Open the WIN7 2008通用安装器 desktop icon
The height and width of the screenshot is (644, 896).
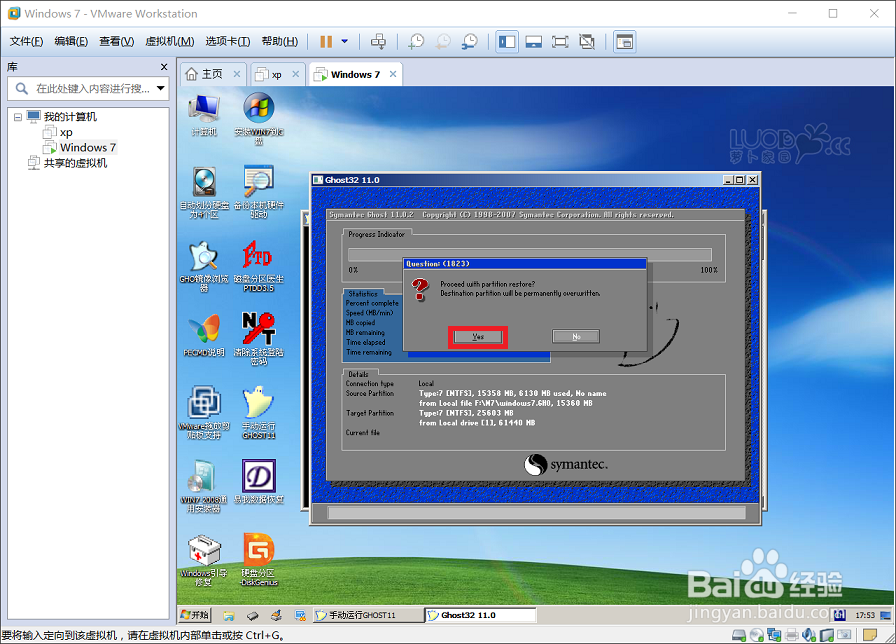(x=204, y=486)
